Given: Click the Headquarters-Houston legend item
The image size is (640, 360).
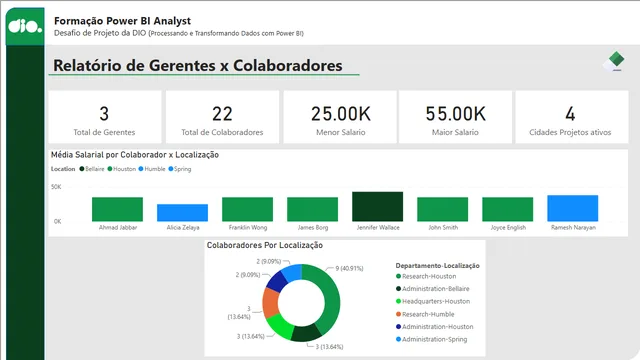Looking at the screenshot, I should [x=433, y=301].
